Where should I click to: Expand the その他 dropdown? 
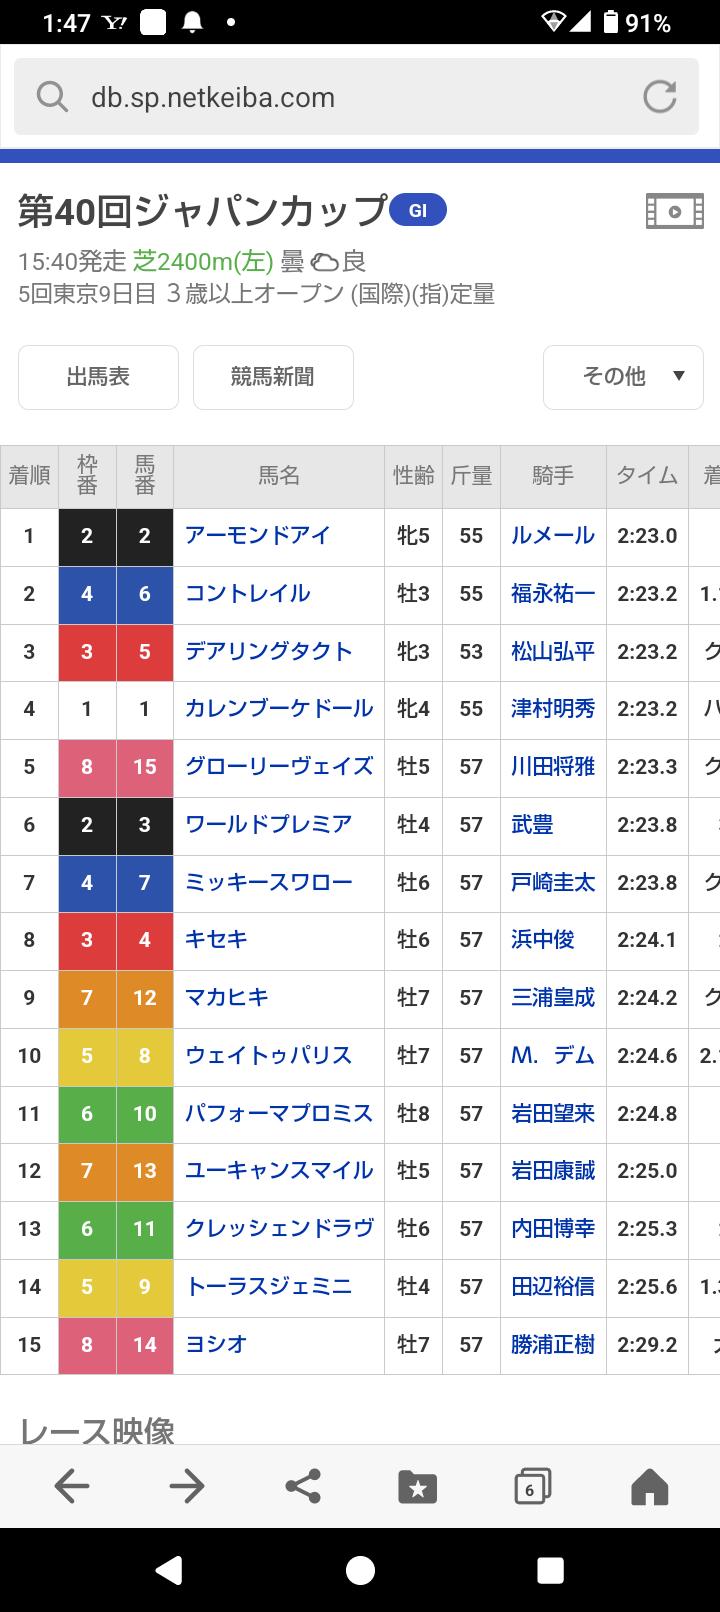click(x=623, y=377)
